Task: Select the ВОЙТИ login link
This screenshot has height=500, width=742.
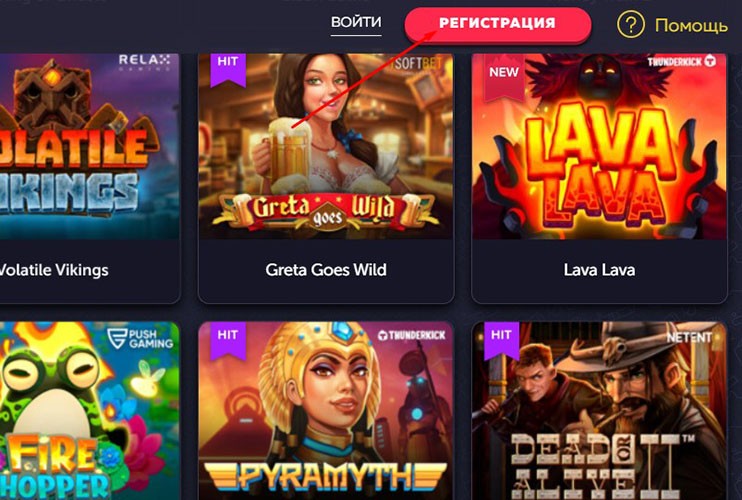Action: (x=356, y=22)
